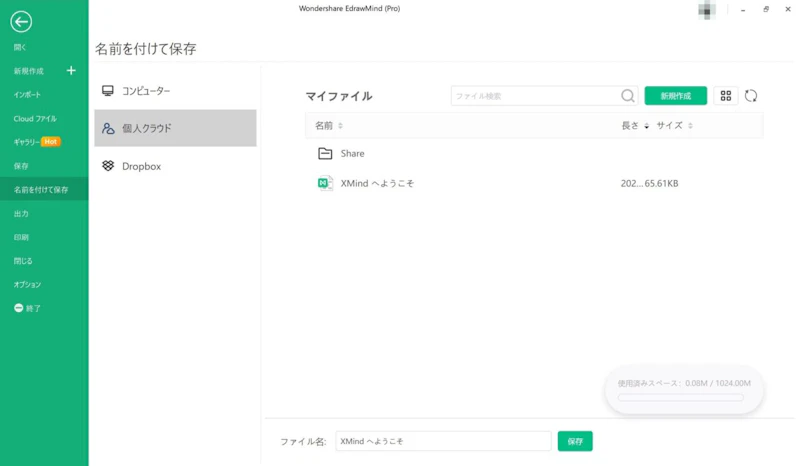Image resolution: width=800 pixels, height=466 pixels.
Task: Select 個人クラウド save location
Action: click(x=175, y=128)
